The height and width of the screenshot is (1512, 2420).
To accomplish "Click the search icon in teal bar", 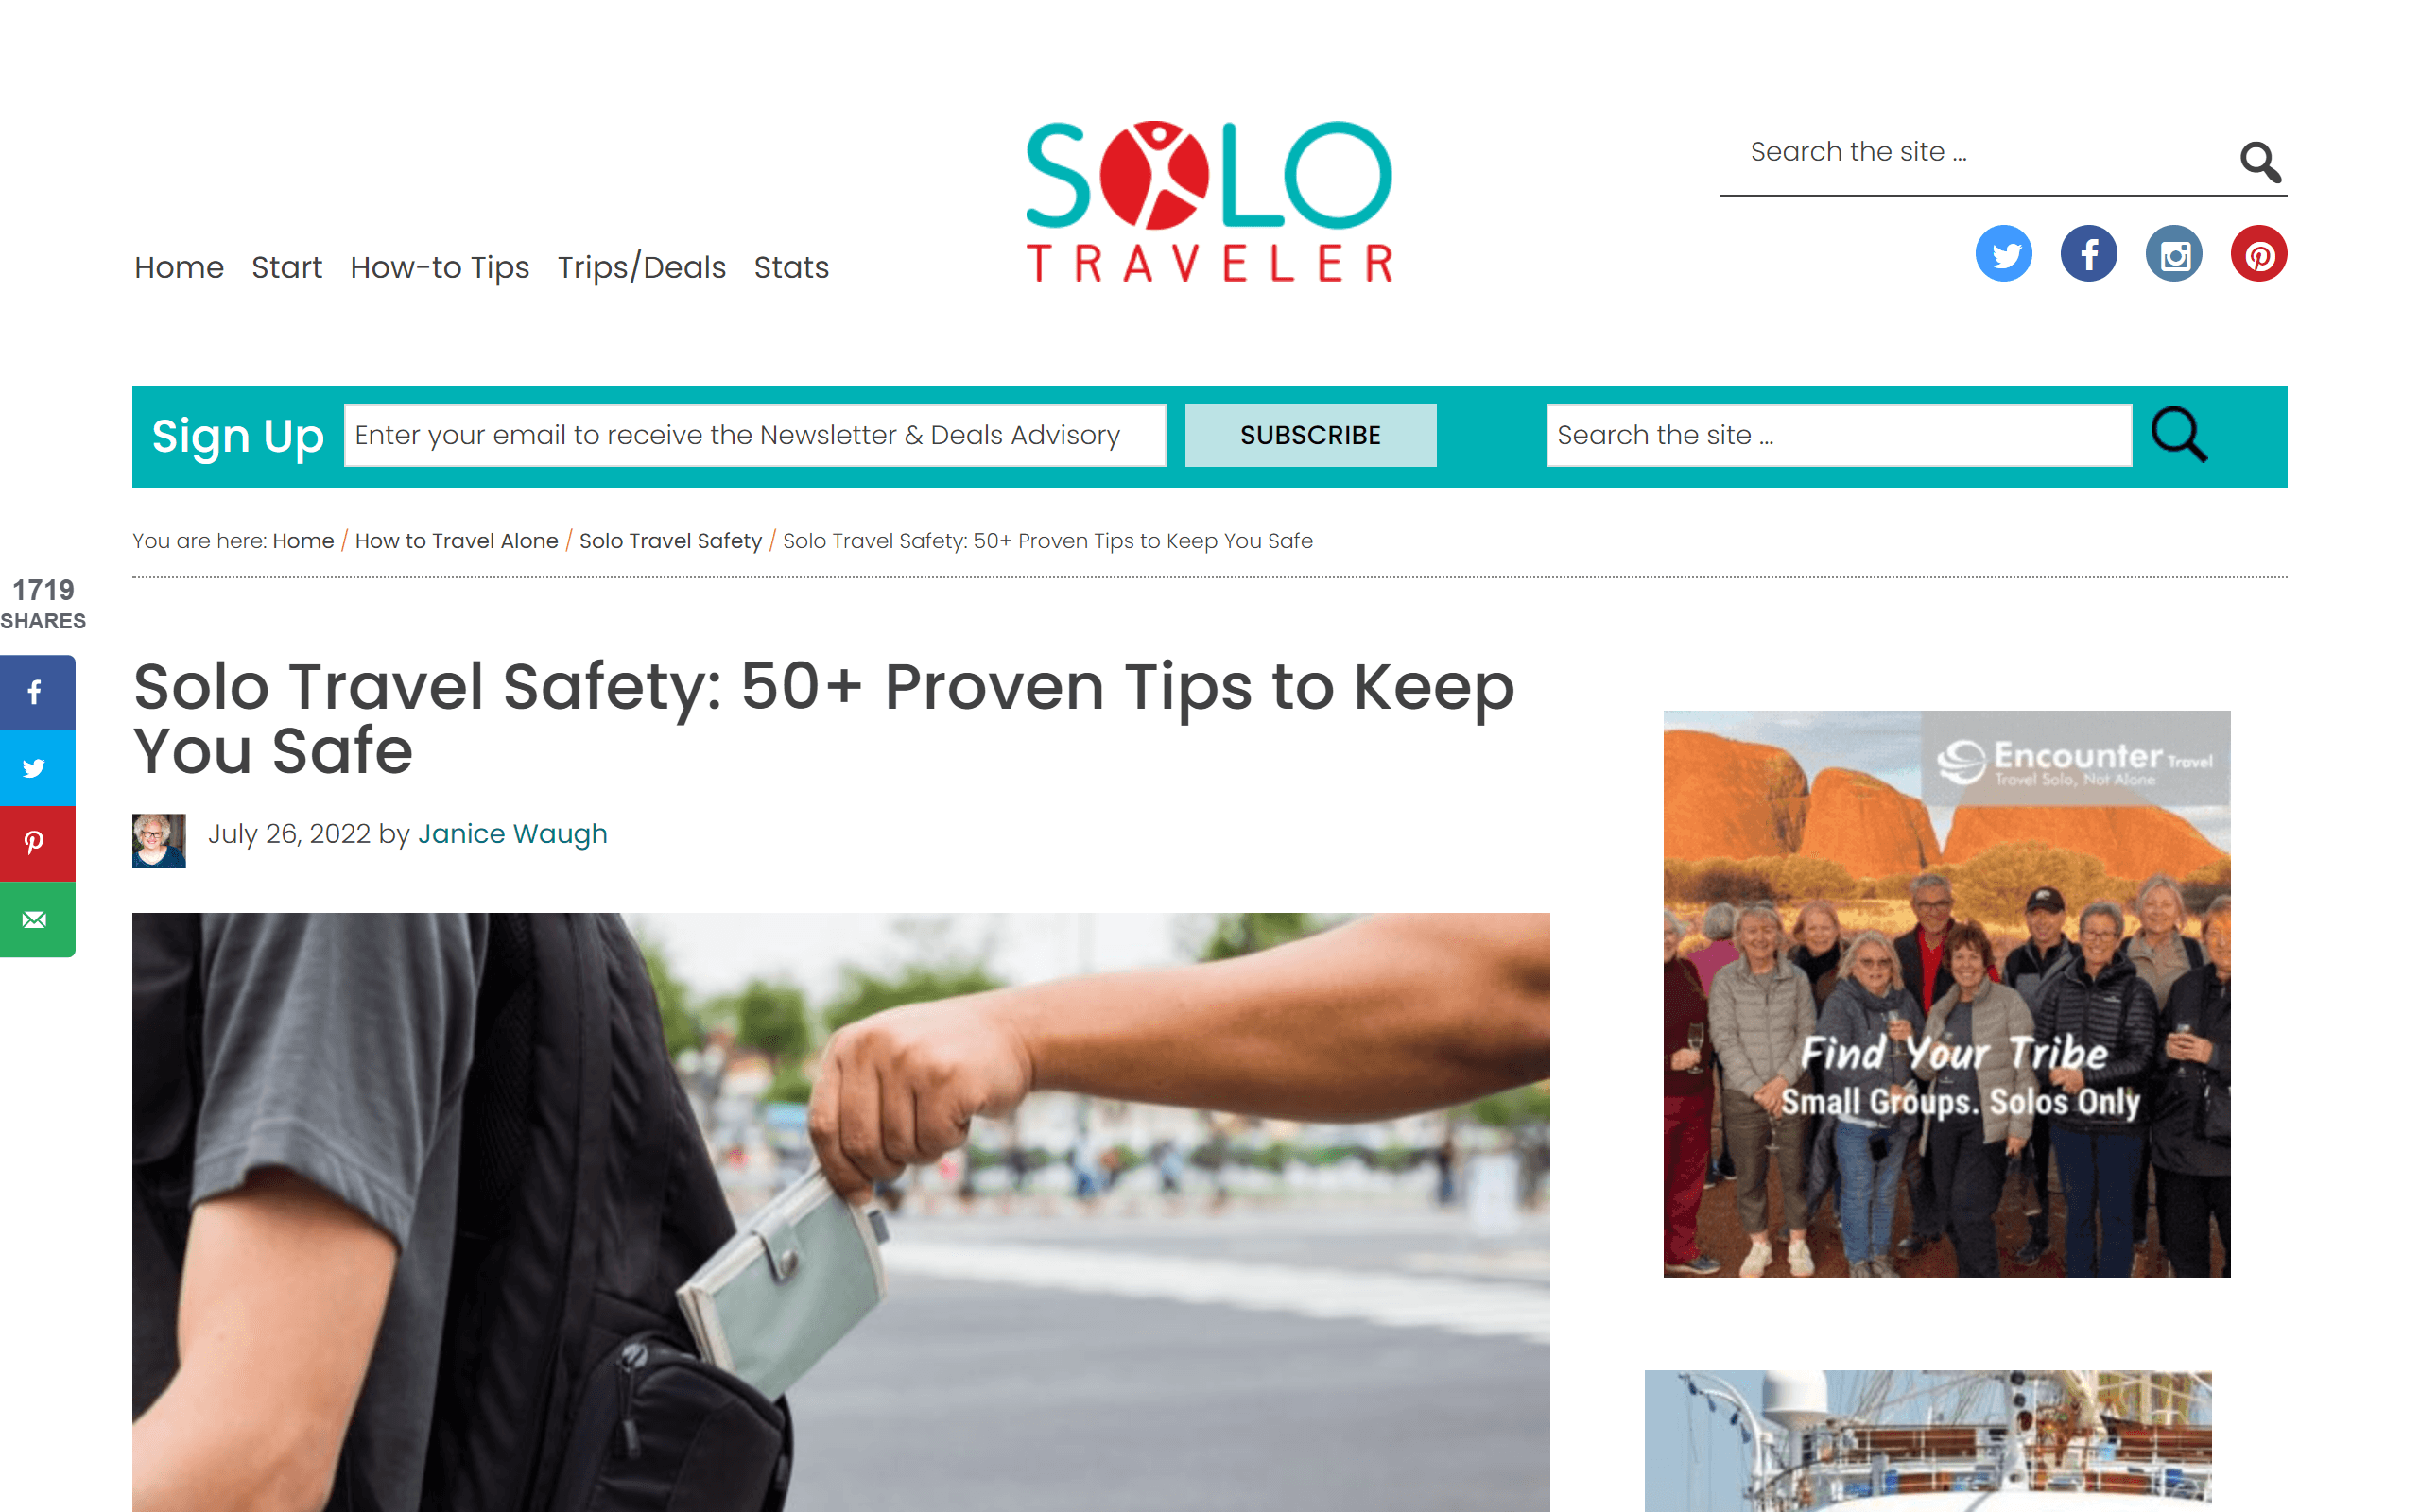I will click(2179, 435).
